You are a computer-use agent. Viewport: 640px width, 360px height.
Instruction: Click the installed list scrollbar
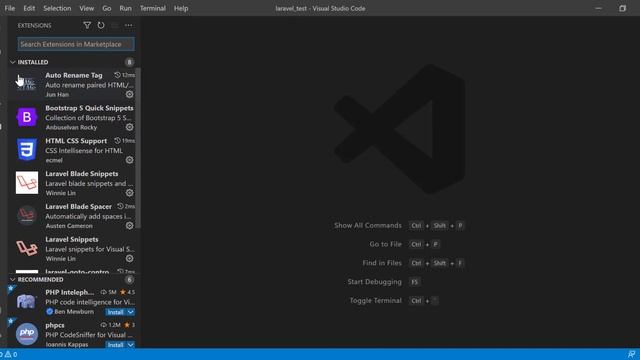[x=138, y=148]
